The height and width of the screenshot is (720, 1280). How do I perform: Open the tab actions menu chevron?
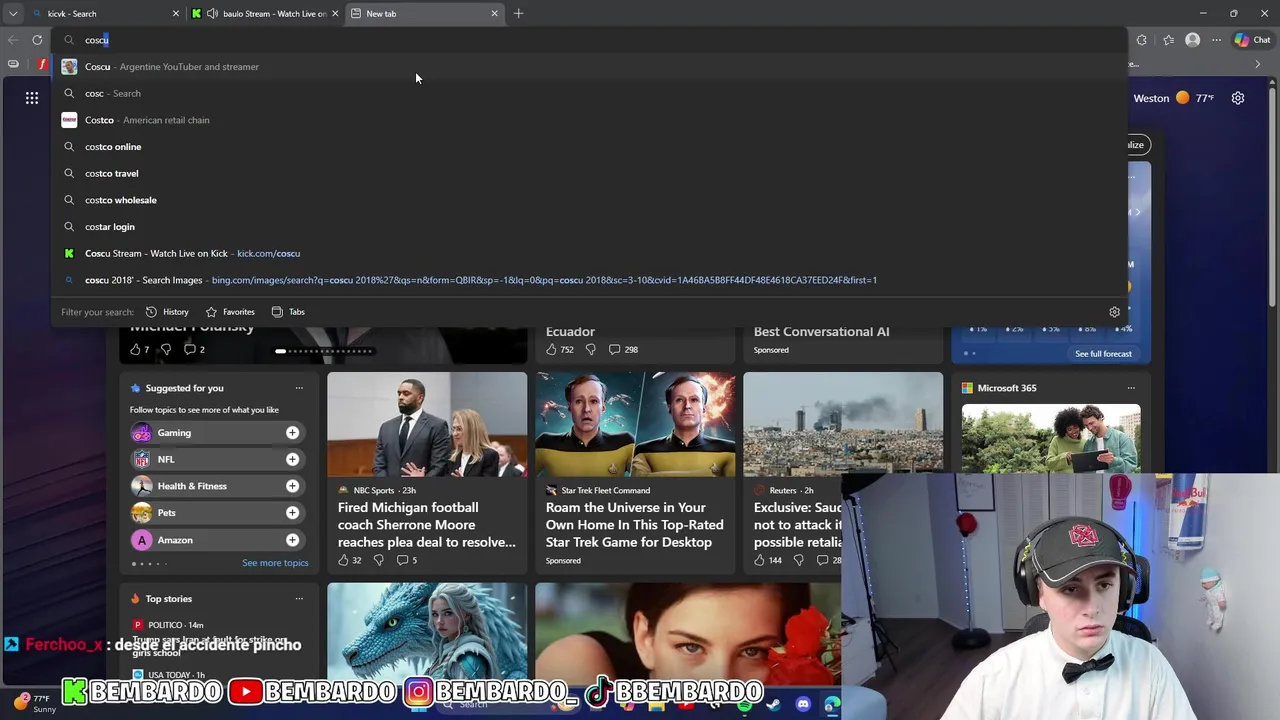[x=13, y=14]
